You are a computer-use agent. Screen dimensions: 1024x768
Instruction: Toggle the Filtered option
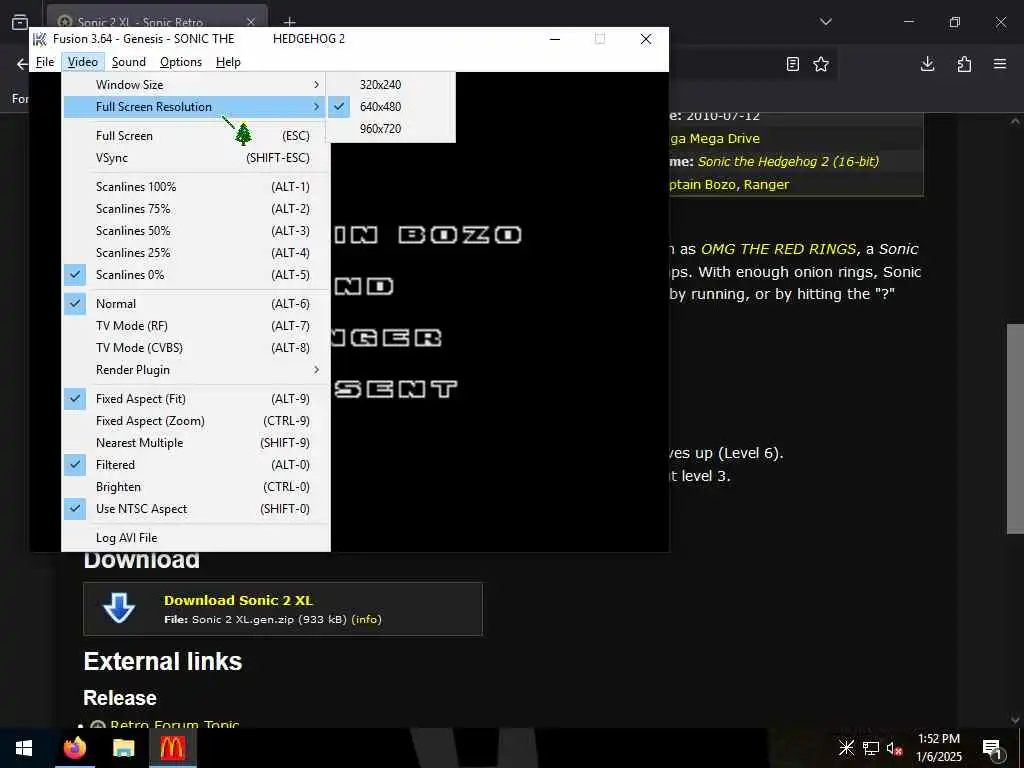click(196, 465)
